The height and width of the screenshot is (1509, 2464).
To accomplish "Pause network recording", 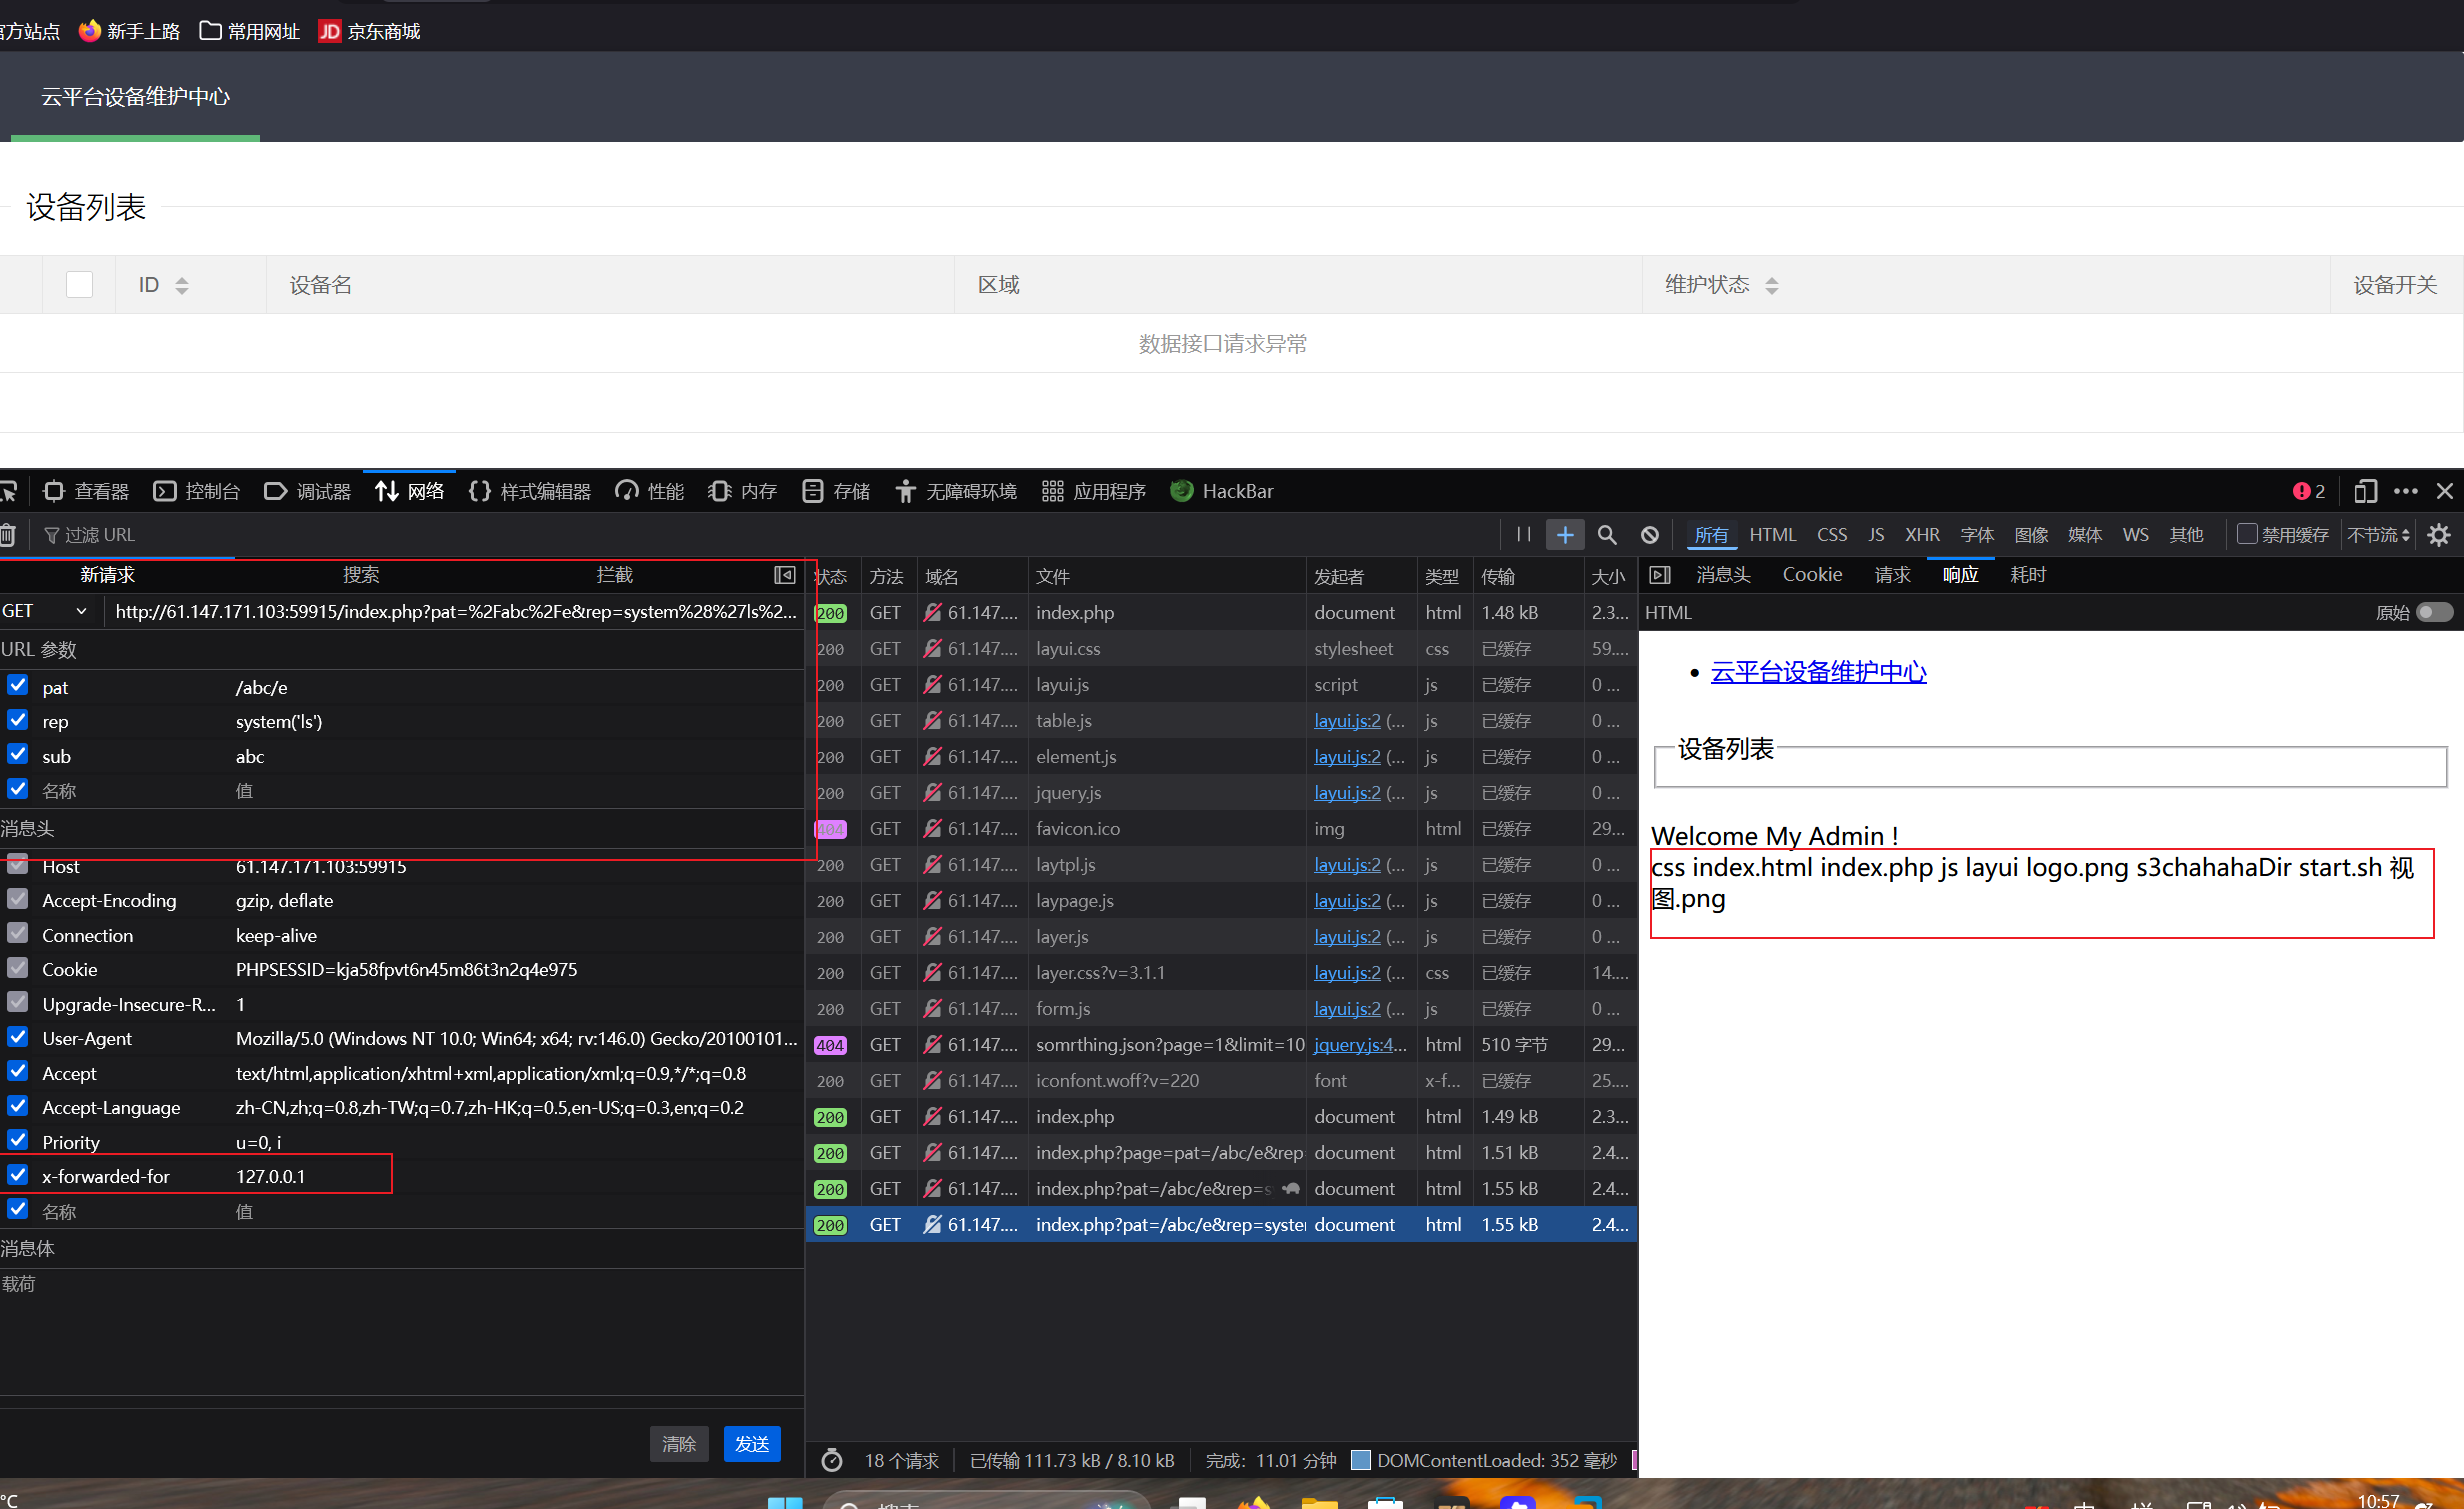I will coord(1523,534).
